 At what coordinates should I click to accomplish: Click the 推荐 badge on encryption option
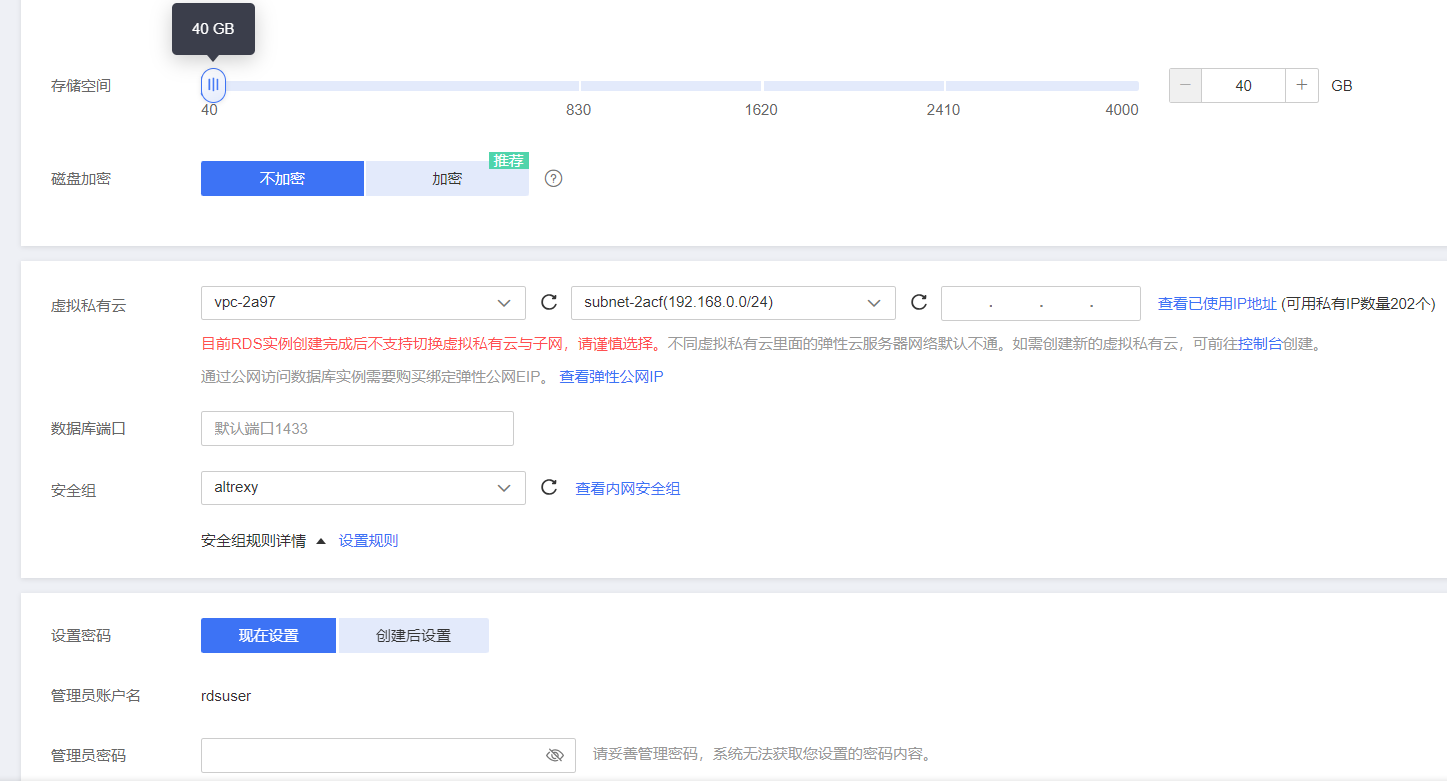click(x=509, y=160)
